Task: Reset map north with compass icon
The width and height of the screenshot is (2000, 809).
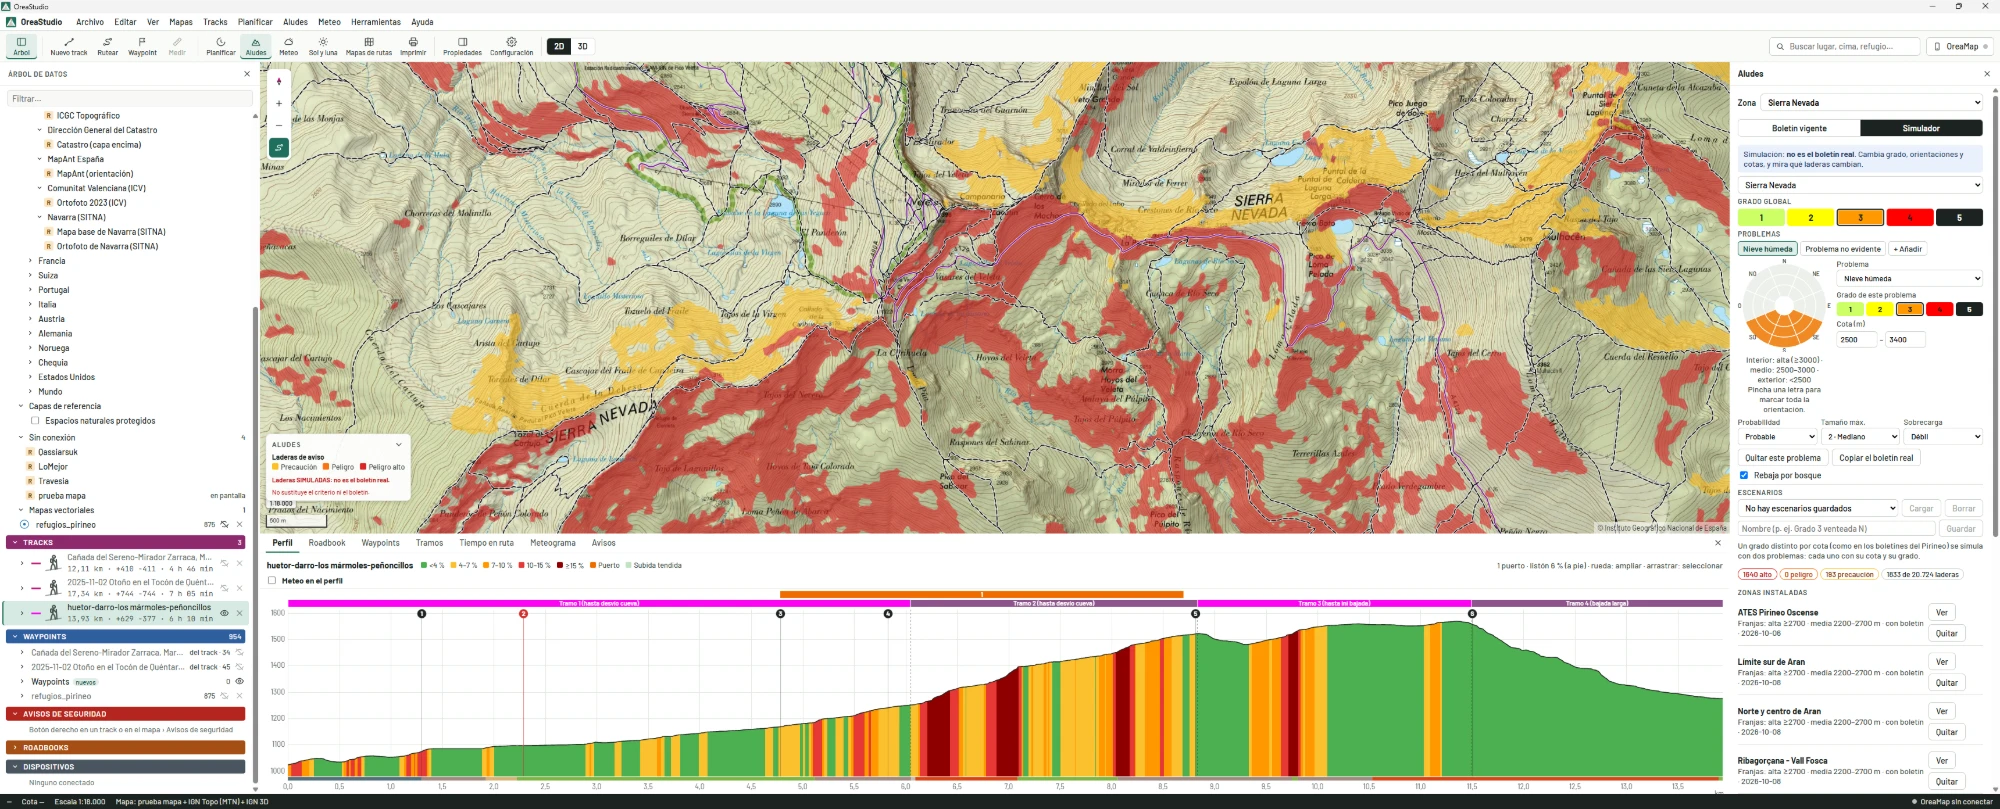Action: point(279,82)
